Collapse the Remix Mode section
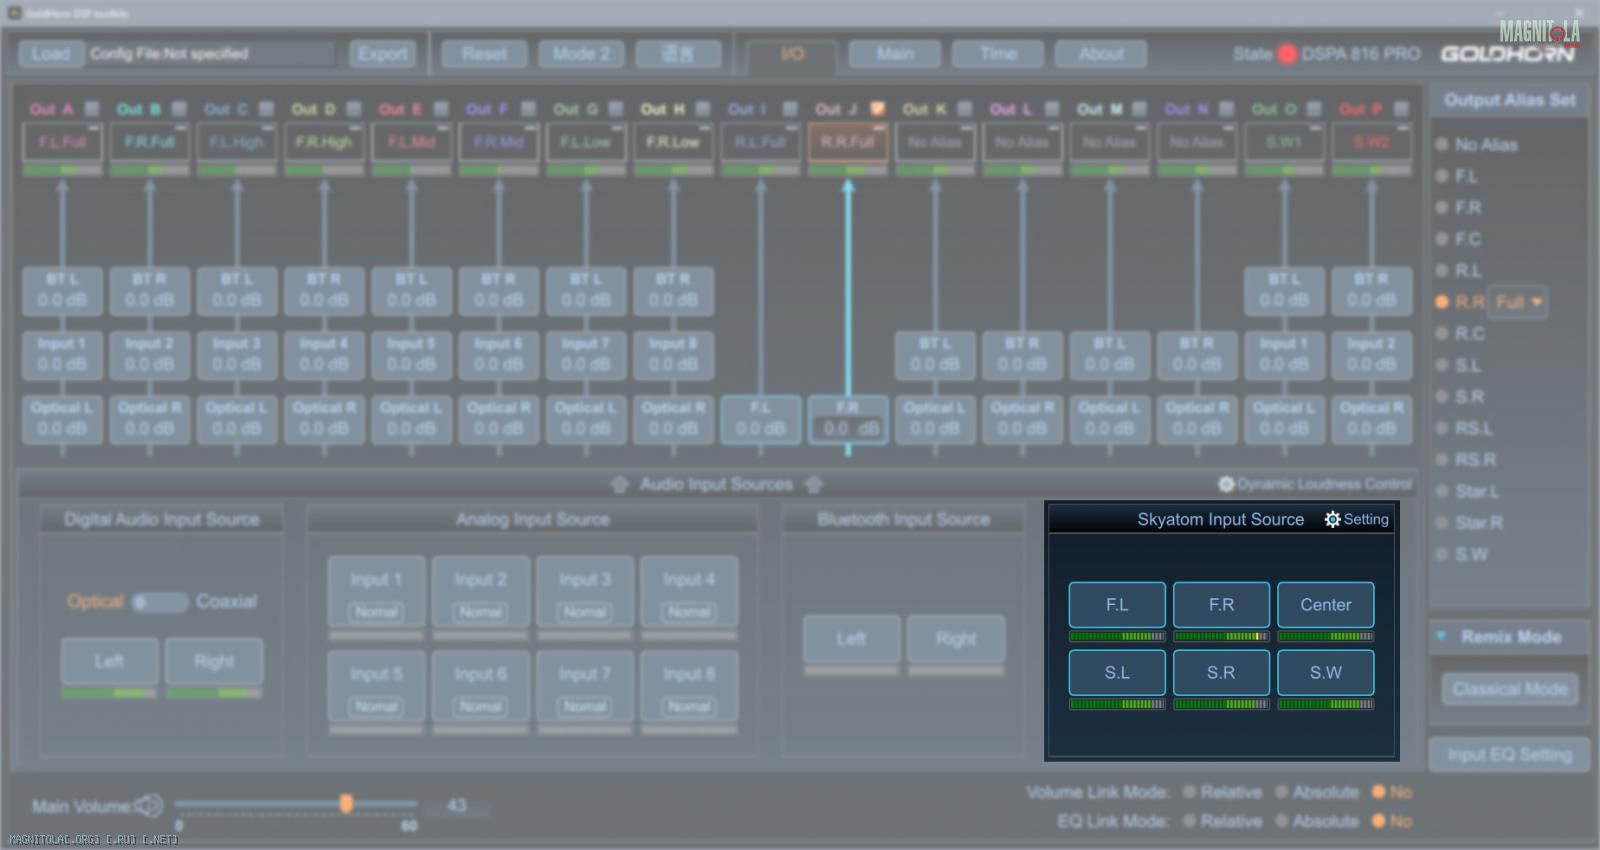 (1442, 636)
